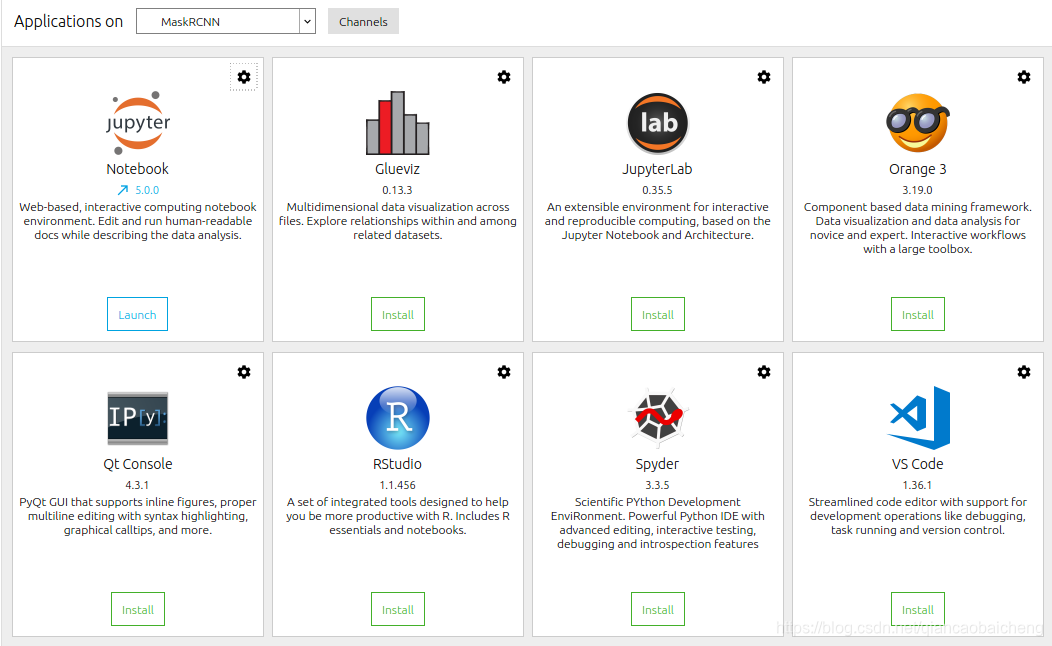Launch Jupyter Notebook

coord(138,314)
